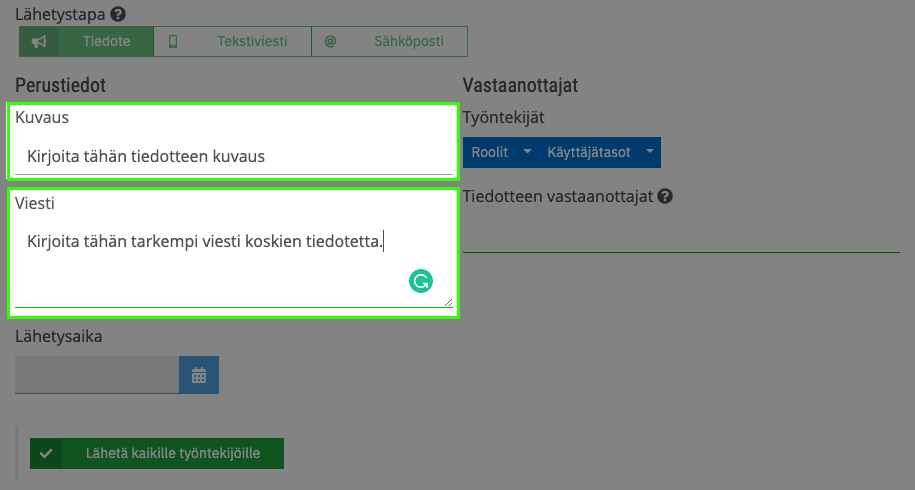Open help icon next to Lähetystapa
Viewport: 915px width, 490px height.
tap(118, 14)
